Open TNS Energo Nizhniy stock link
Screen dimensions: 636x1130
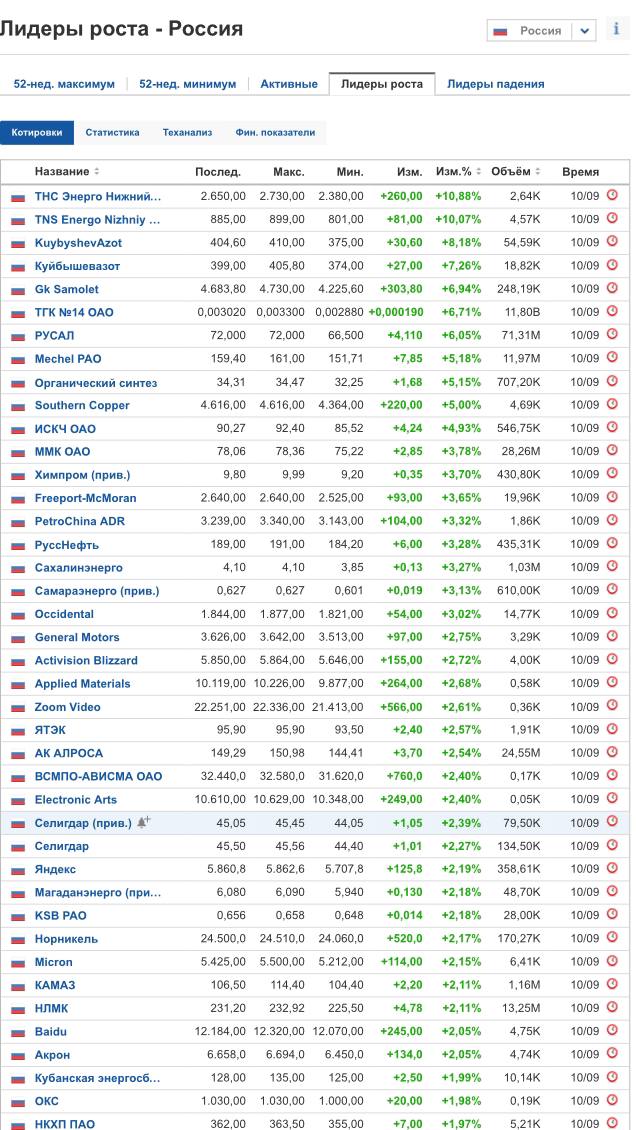click(x=98, y=220)
